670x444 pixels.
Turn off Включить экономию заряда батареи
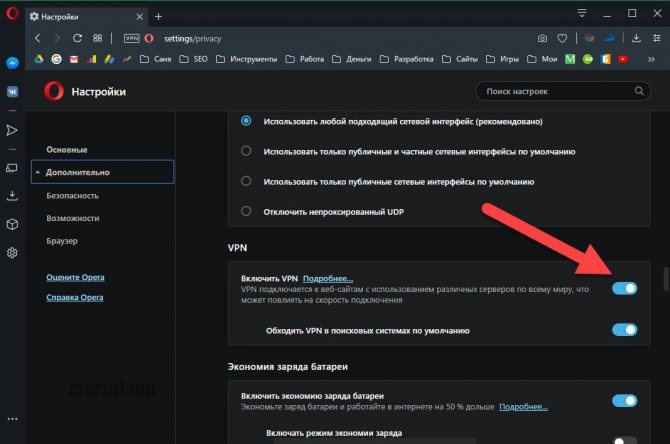point(624,401)
